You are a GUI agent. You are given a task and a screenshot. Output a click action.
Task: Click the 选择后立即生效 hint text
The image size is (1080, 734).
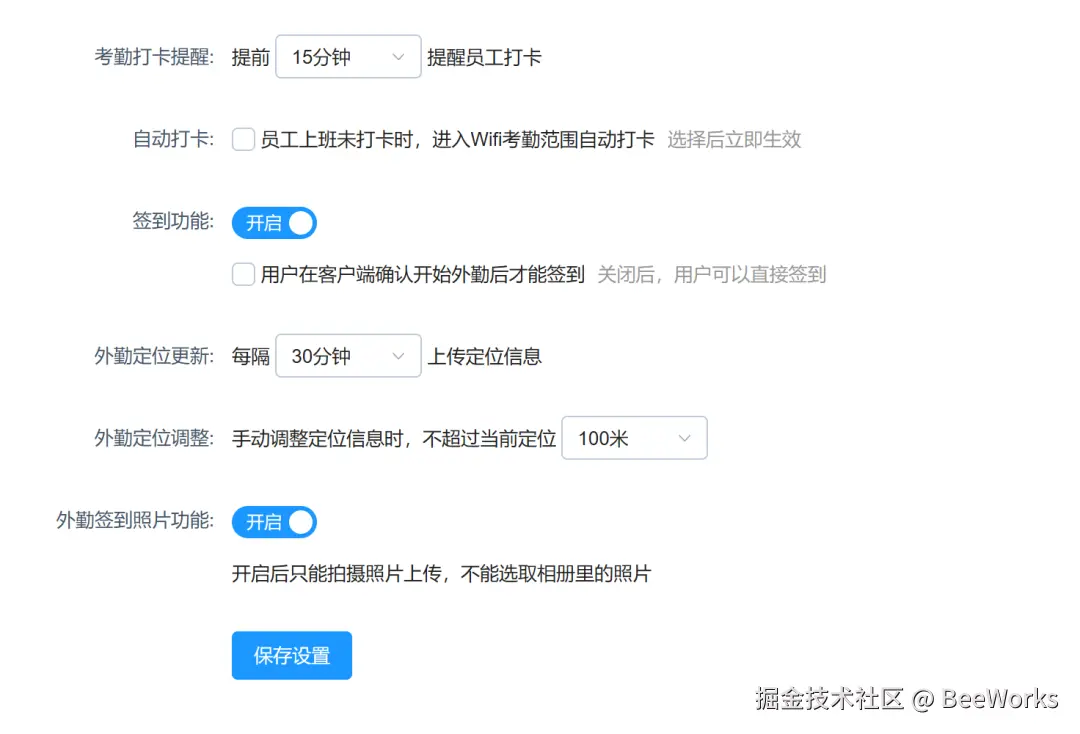tap(735, 140)
